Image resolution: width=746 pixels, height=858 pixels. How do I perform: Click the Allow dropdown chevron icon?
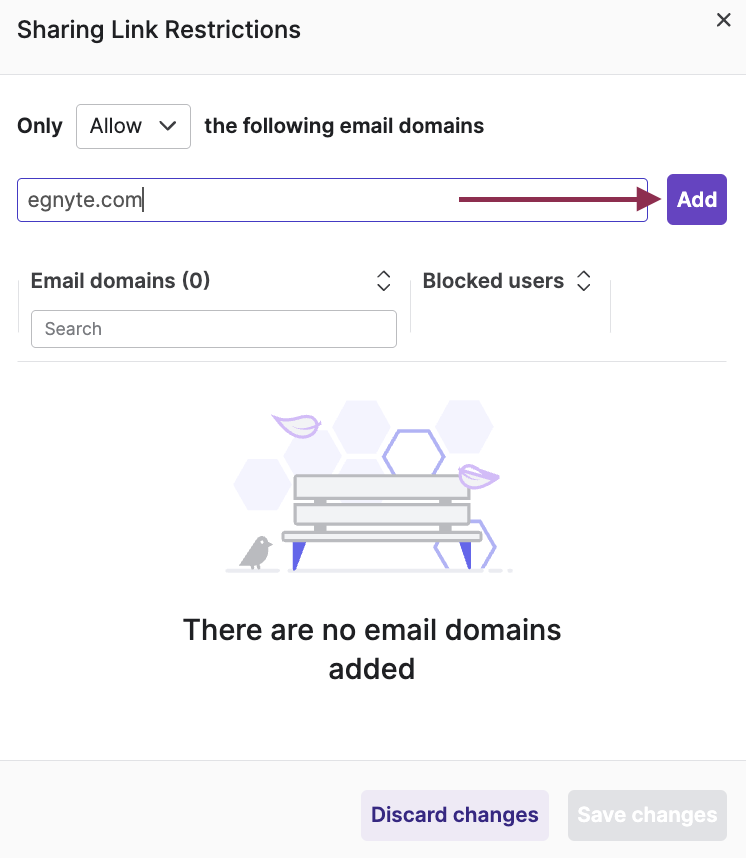[x=168, y=126]
